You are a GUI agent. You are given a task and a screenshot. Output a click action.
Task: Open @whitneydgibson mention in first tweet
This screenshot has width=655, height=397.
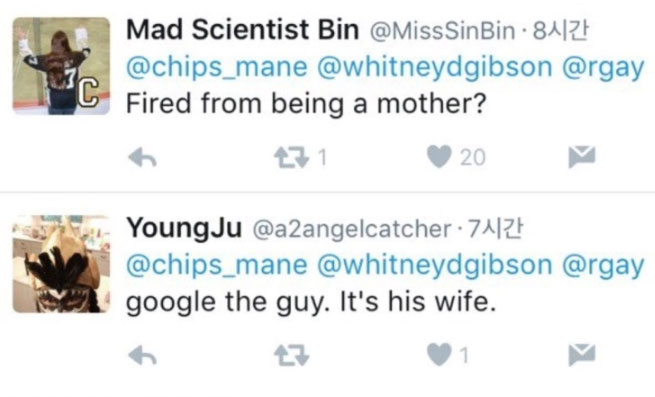pyautogui.click(x=434, y=68)
